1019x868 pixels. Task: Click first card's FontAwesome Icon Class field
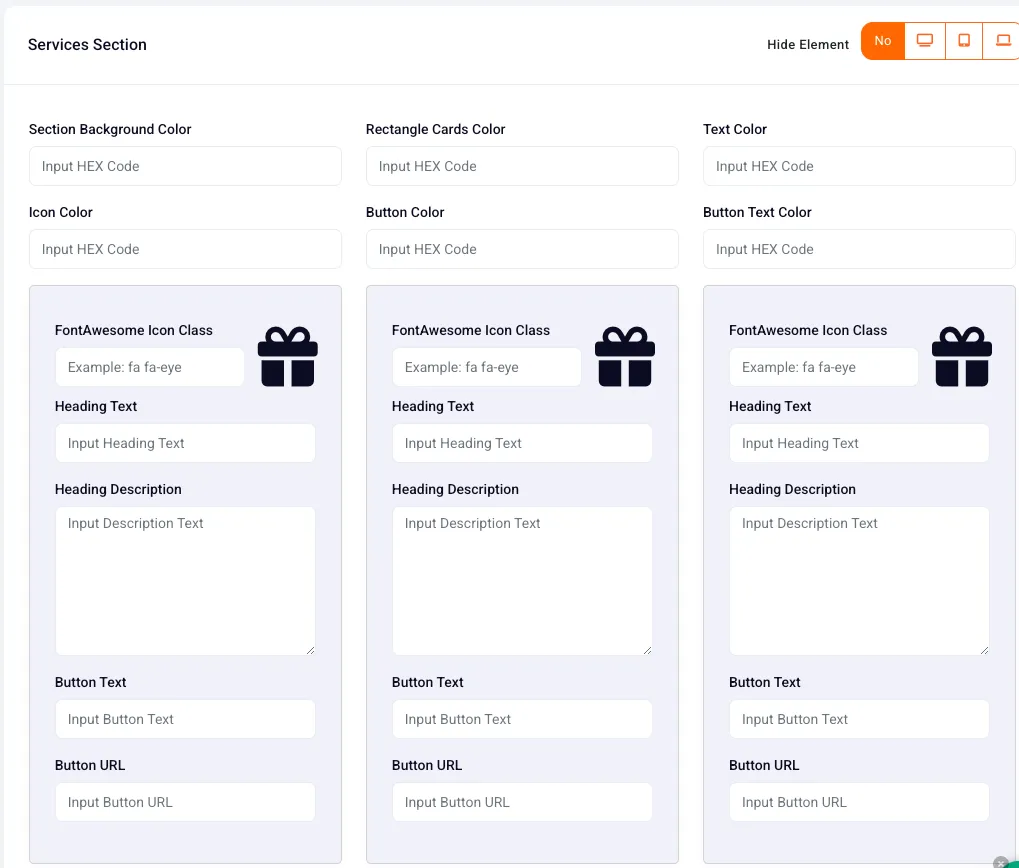point(149,367)
